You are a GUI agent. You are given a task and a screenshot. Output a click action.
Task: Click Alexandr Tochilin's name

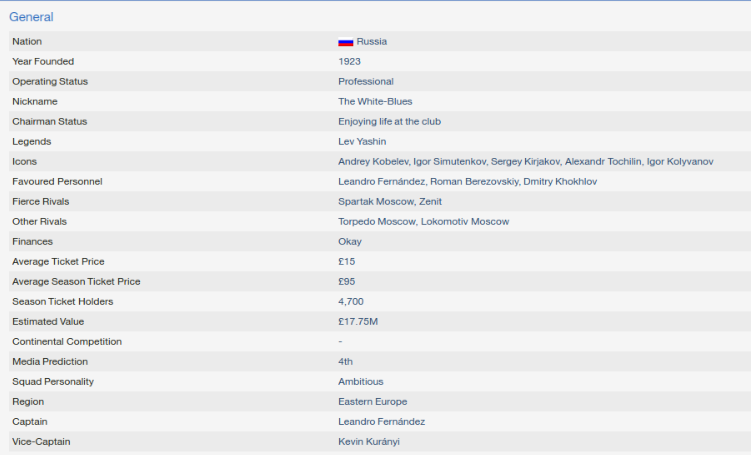tap(602, 162)
